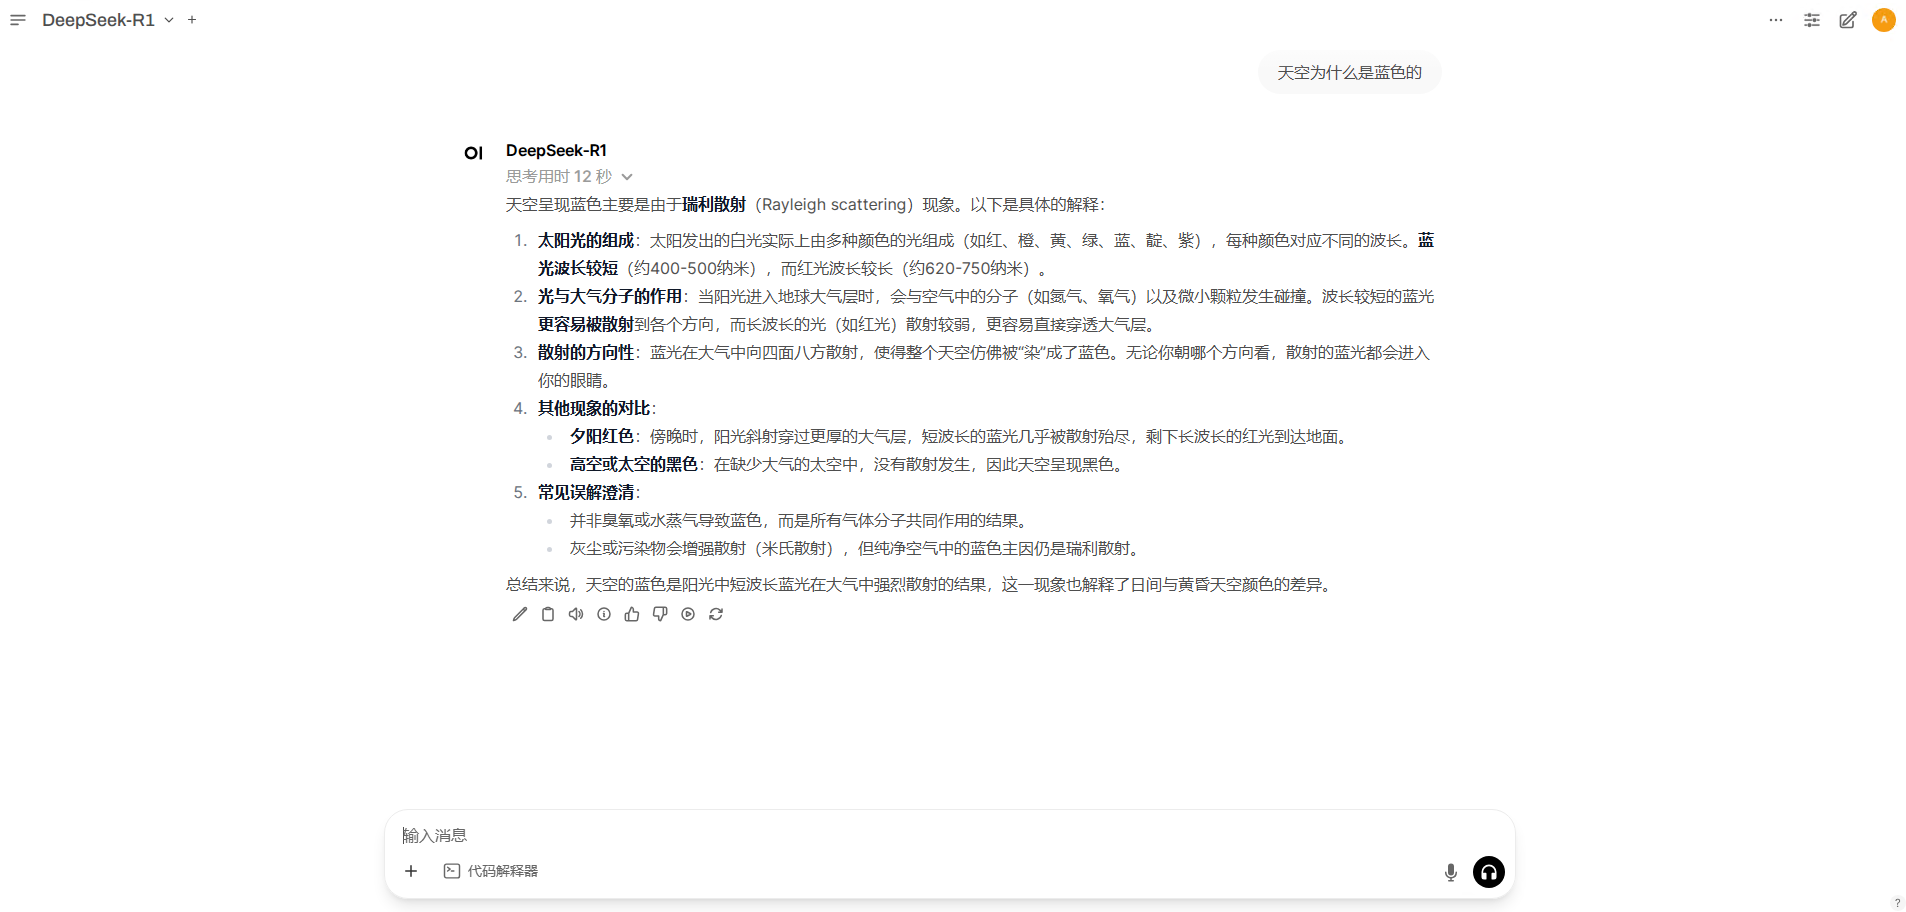Regenerate the response
Image resolution: width=1906 pixels, height=912 pixels.
[716, 614]
